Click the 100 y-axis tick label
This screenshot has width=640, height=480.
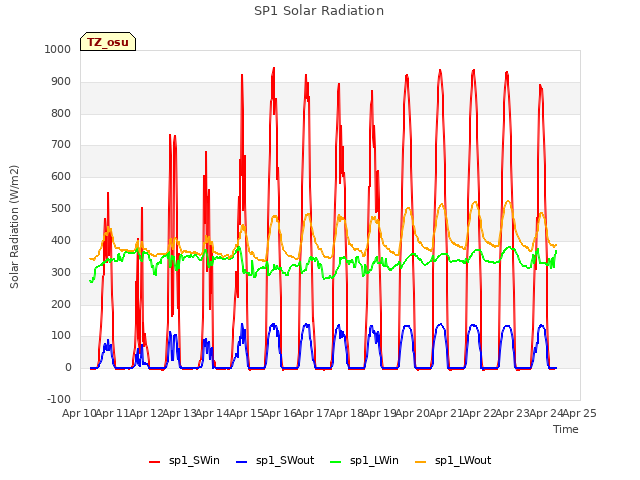tap(61, 336)
